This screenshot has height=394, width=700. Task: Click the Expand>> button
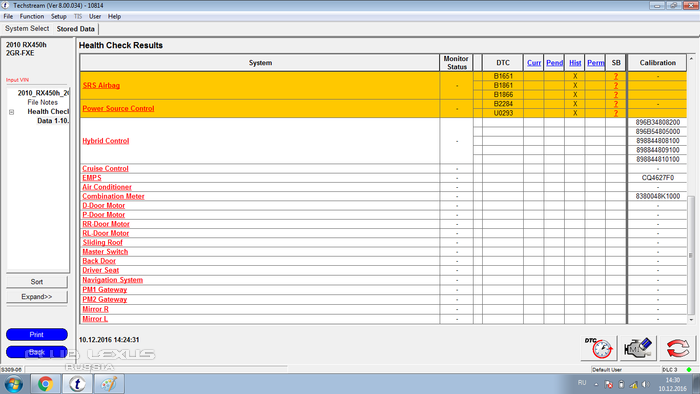pyautogui.click(x=37, y=297)
